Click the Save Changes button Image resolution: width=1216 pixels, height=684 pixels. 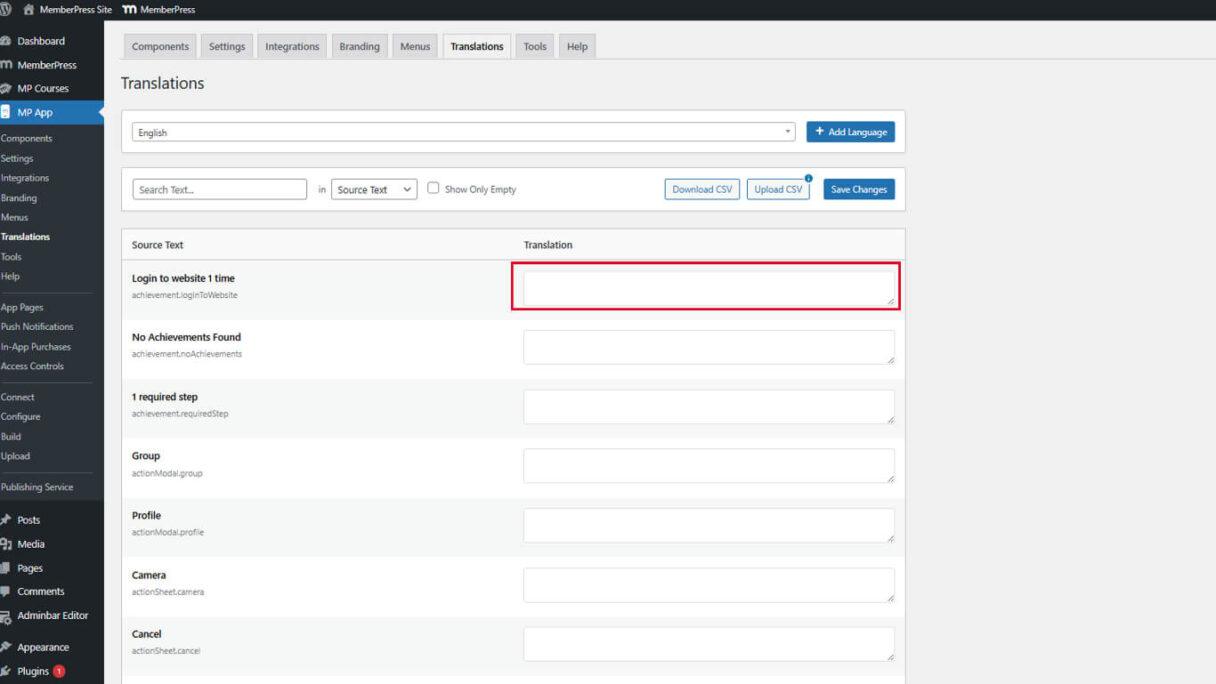(x=858, y=189)
